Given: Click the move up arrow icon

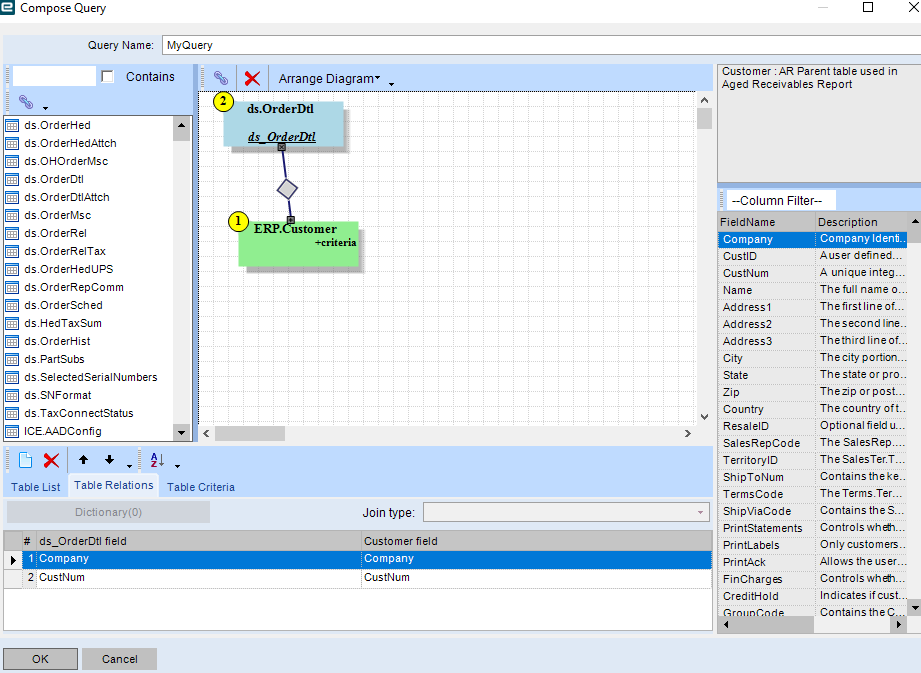Looking at the screenshot, I should pyautogui.click(x=83, y=460).
